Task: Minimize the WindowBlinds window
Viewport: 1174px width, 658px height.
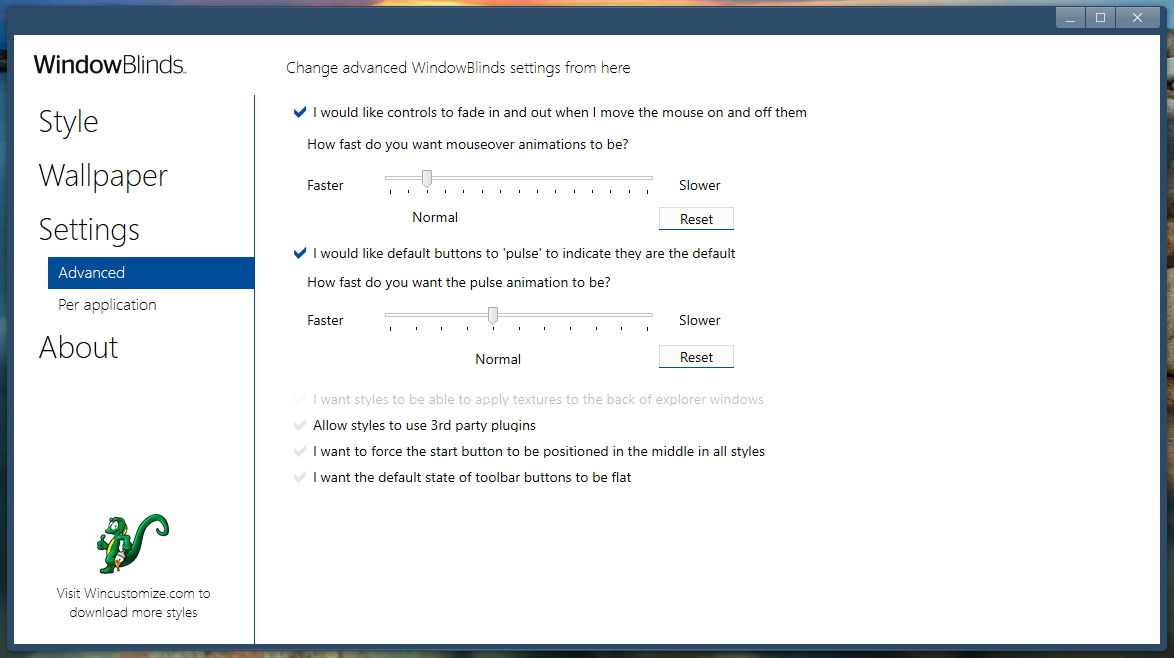Action: 1071,18
